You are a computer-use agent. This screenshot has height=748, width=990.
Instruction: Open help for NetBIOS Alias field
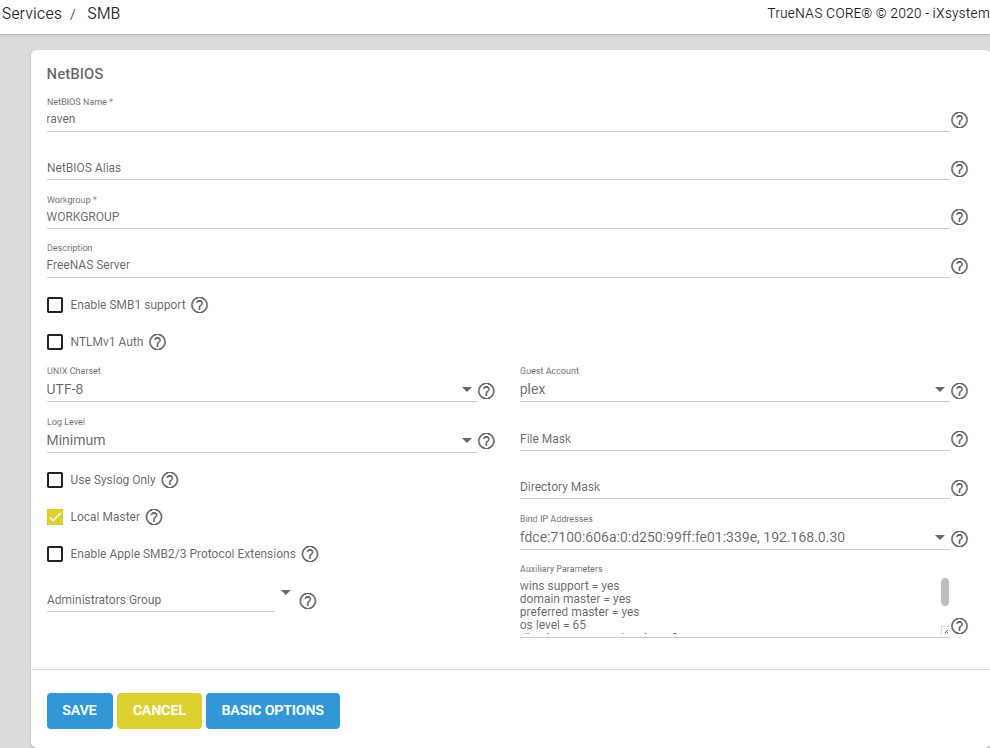click(959, 169)
